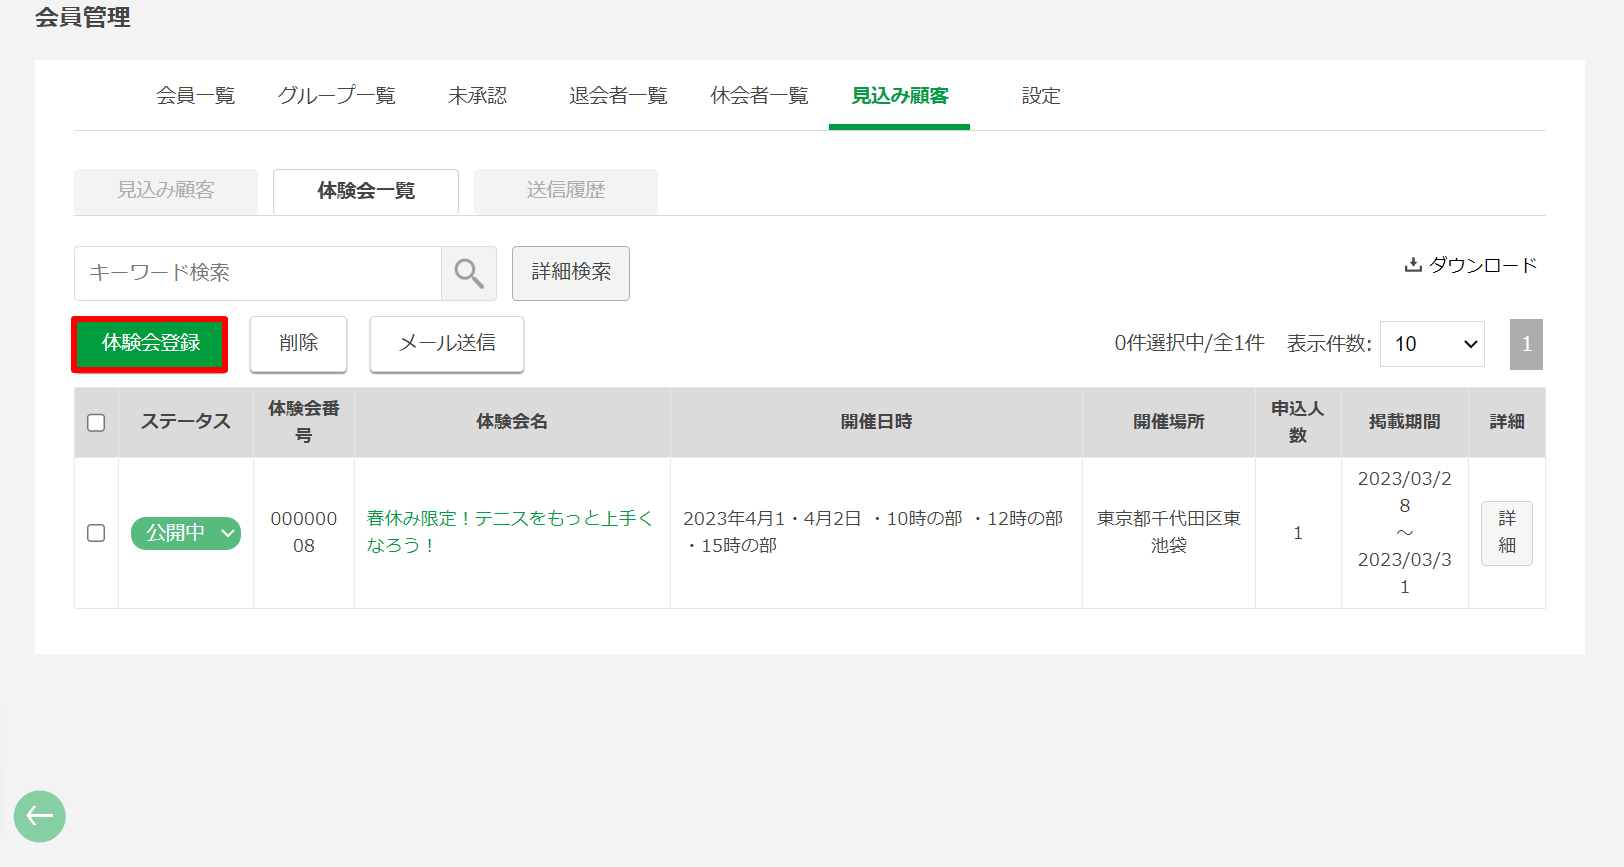Check the row checkbox for event 00000008
Viewport: 1624px width, 867px height.
[96, 533]
